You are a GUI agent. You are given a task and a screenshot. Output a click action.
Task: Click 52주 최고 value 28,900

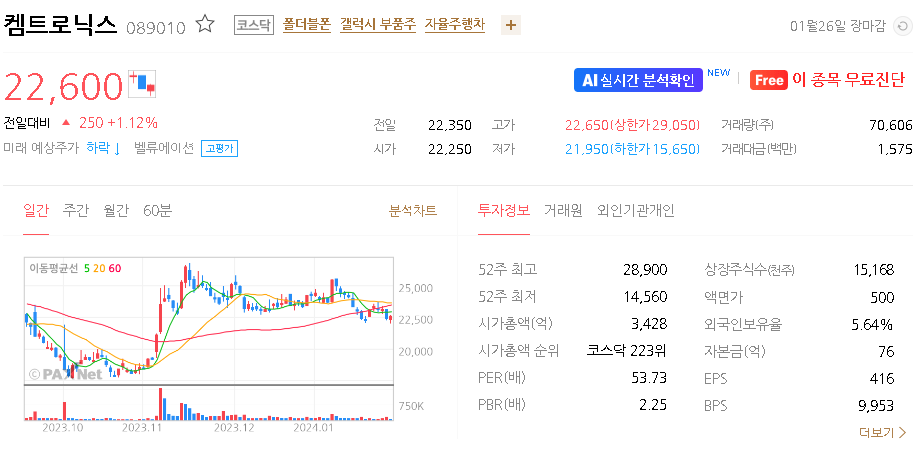click(645, 270)
